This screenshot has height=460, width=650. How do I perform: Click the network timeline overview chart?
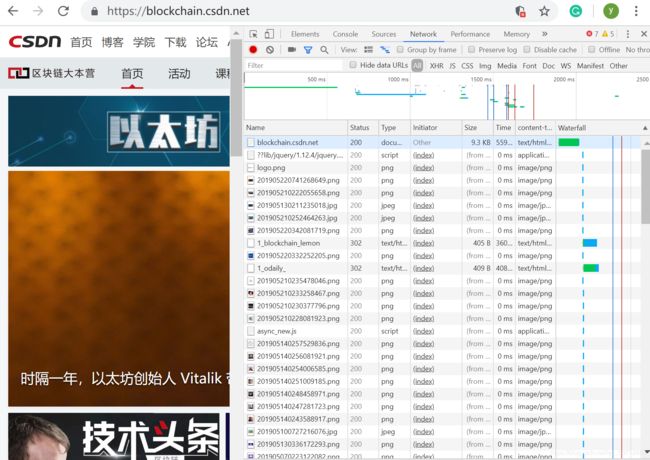coord(447,96)
